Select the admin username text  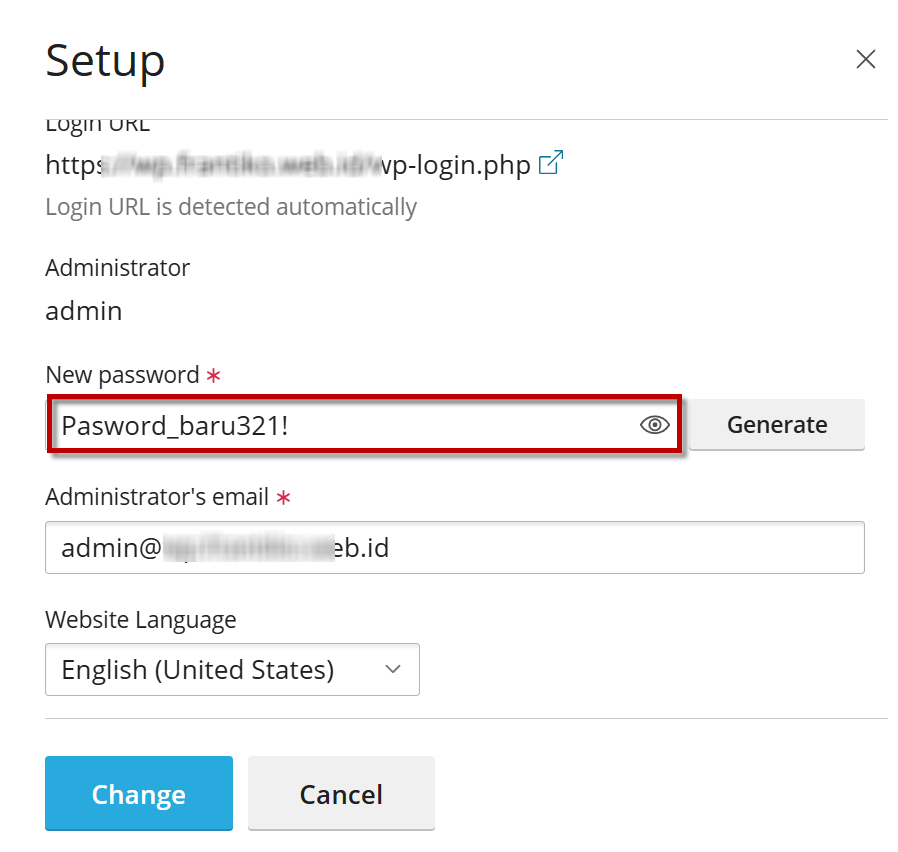click(84, 311)
